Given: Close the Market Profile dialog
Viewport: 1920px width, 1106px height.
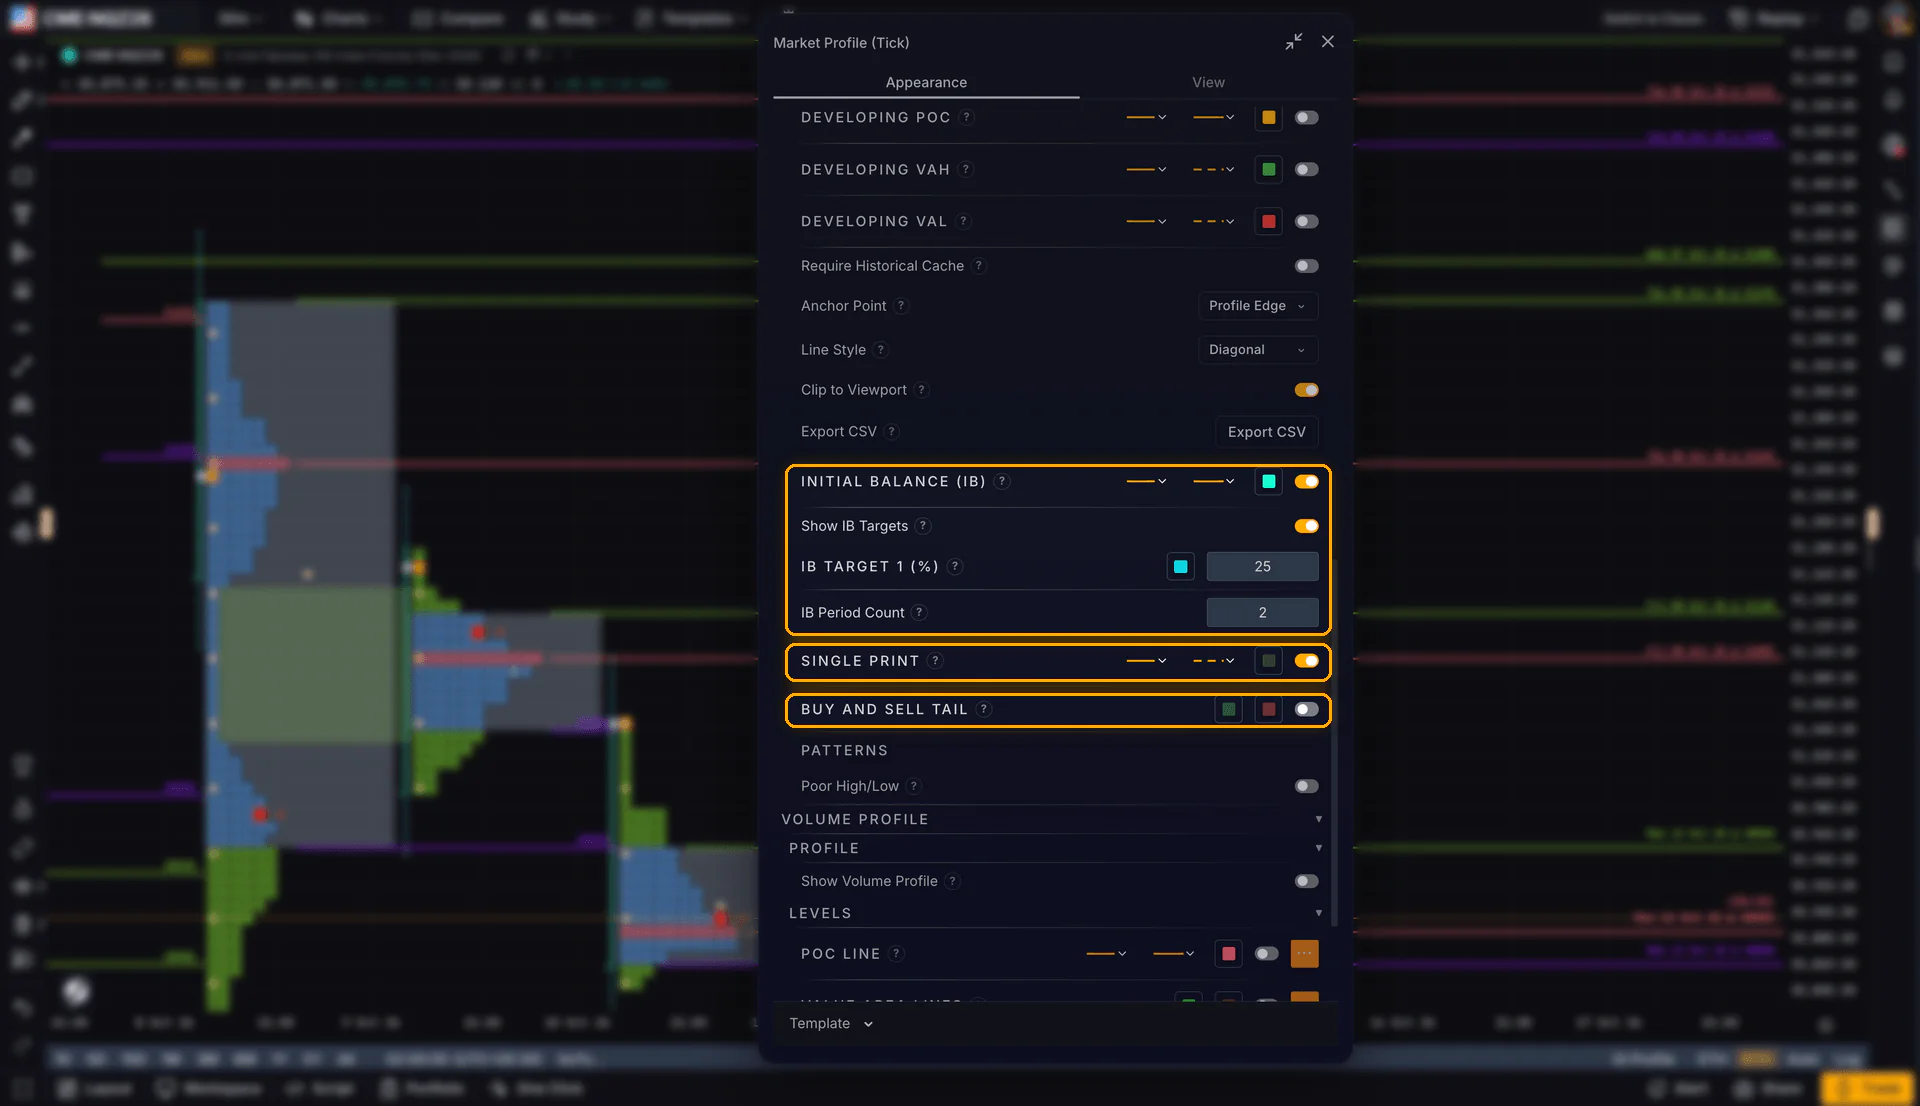Looking at the screenshot, I should 1328,42.
